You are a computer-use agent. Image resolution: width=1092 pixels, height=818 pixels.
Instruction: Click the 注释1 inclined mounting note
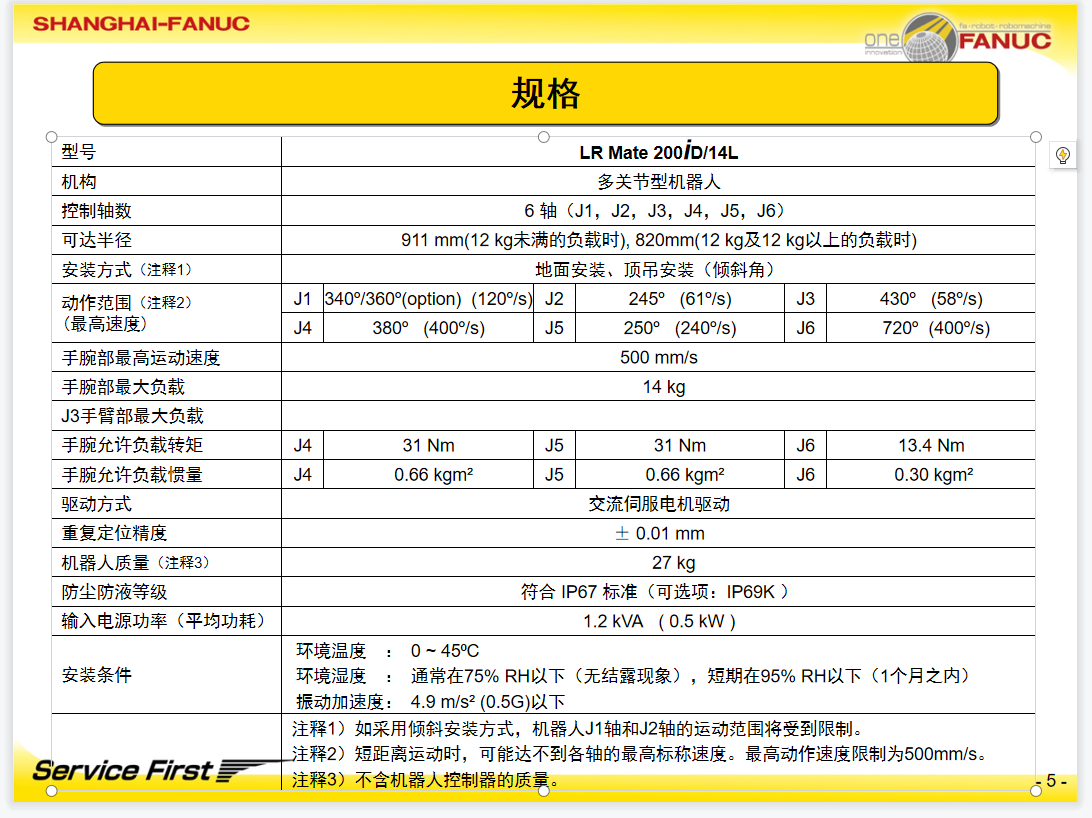point(579,729)
